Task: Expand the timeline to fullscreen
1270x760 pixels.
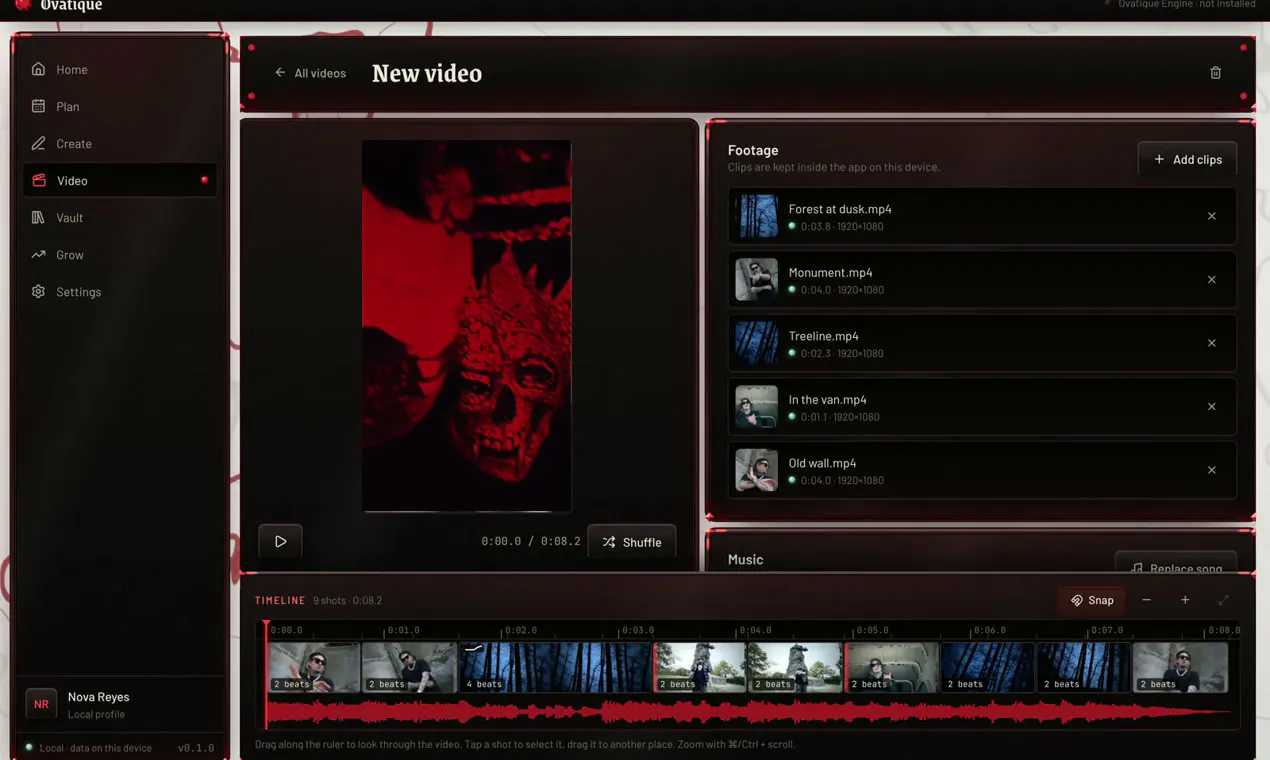Action: [x=1223, y=600]
